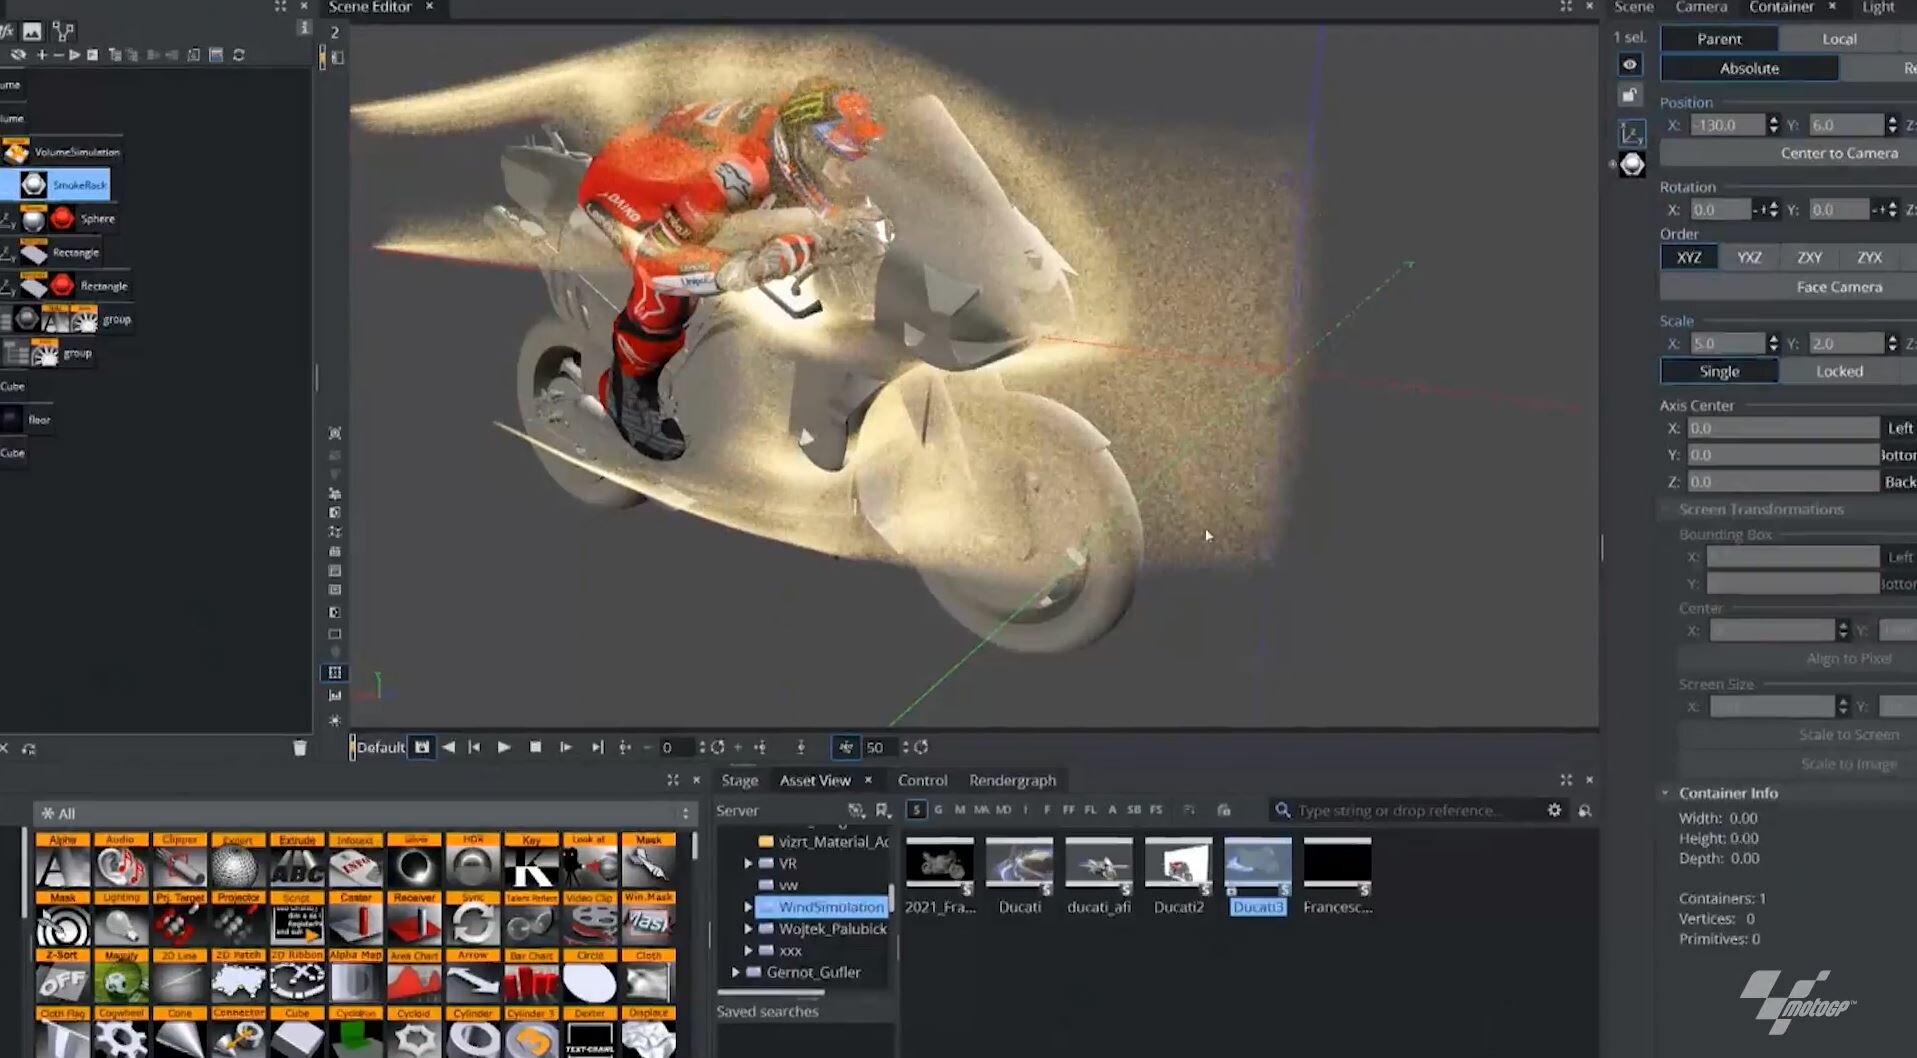Image resolution: width=1917 pixels, height=1058 pixels.
Task: Open the Rendergraph tab
Action: tap(1012, 780)
